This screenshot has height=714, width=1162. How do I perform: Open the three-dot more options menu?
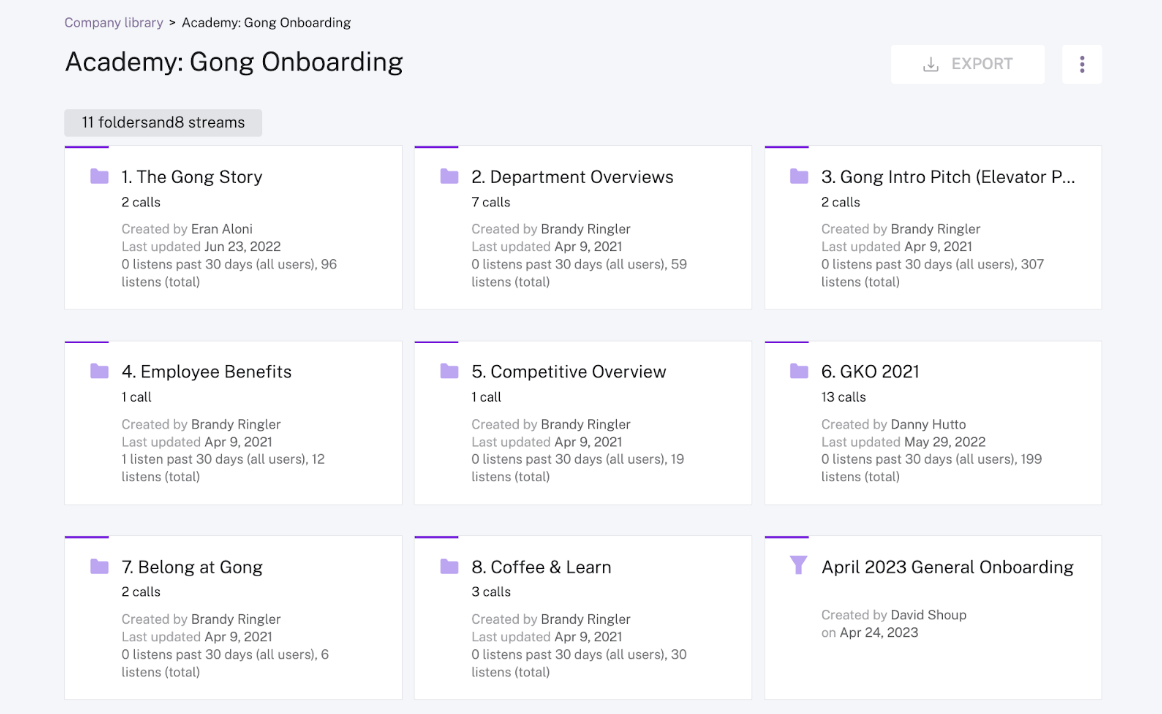[1082, 65]
